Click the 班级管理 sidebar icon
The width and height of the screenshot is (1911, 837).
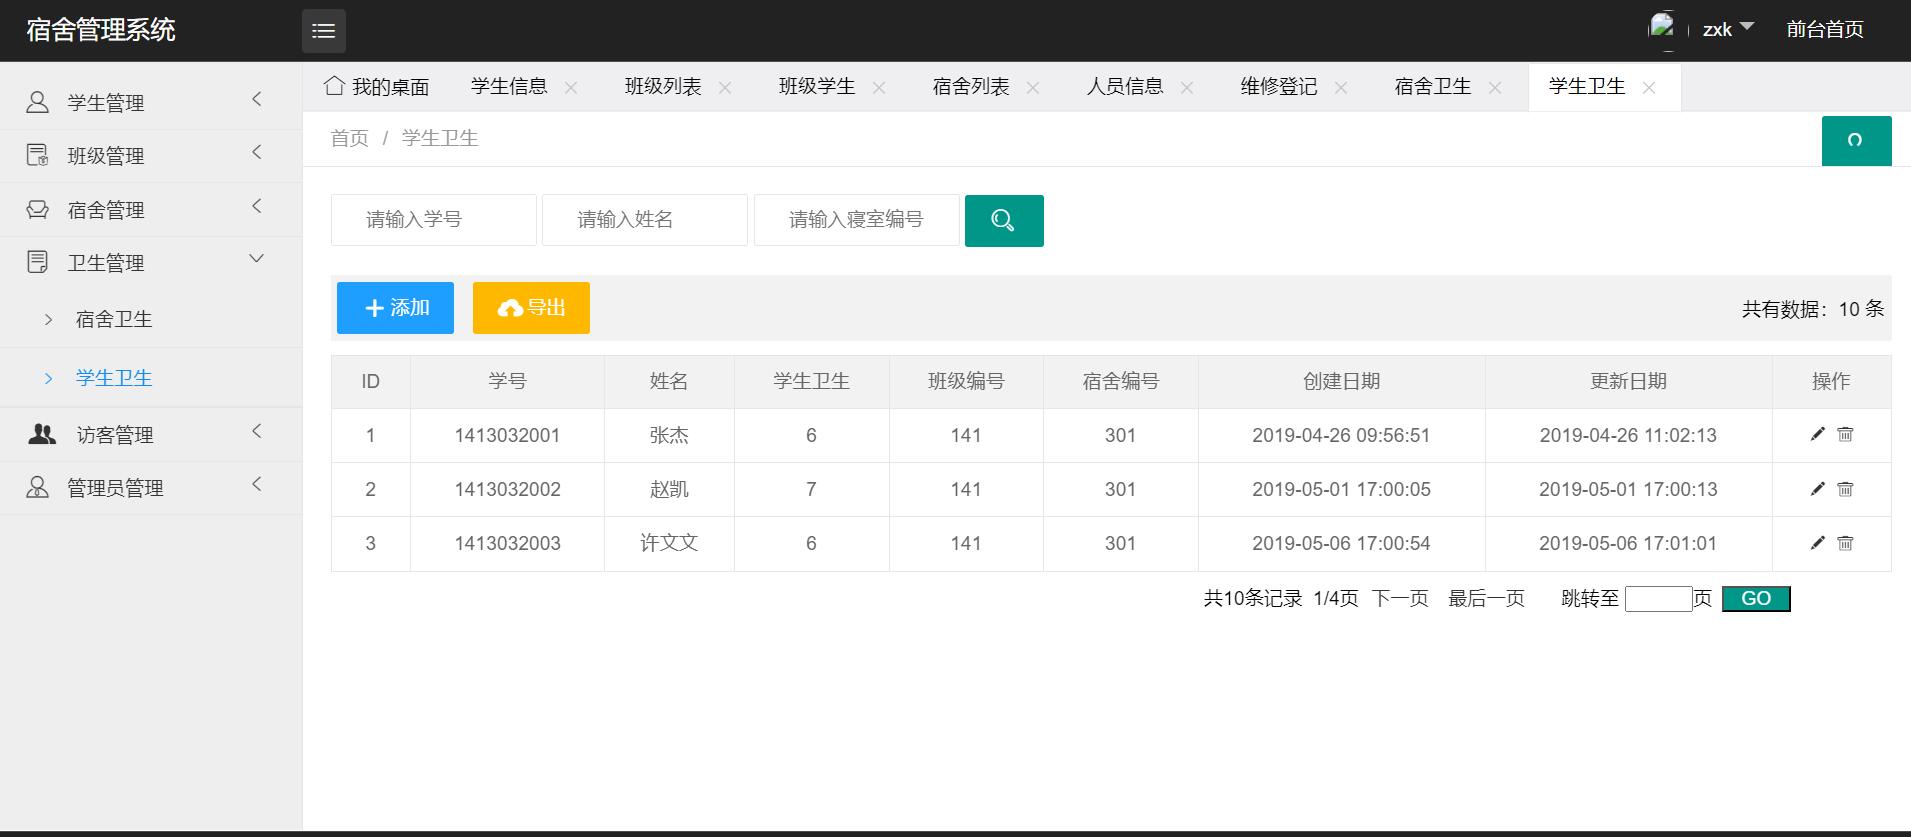pyautogui.click(x=37, y=155)
